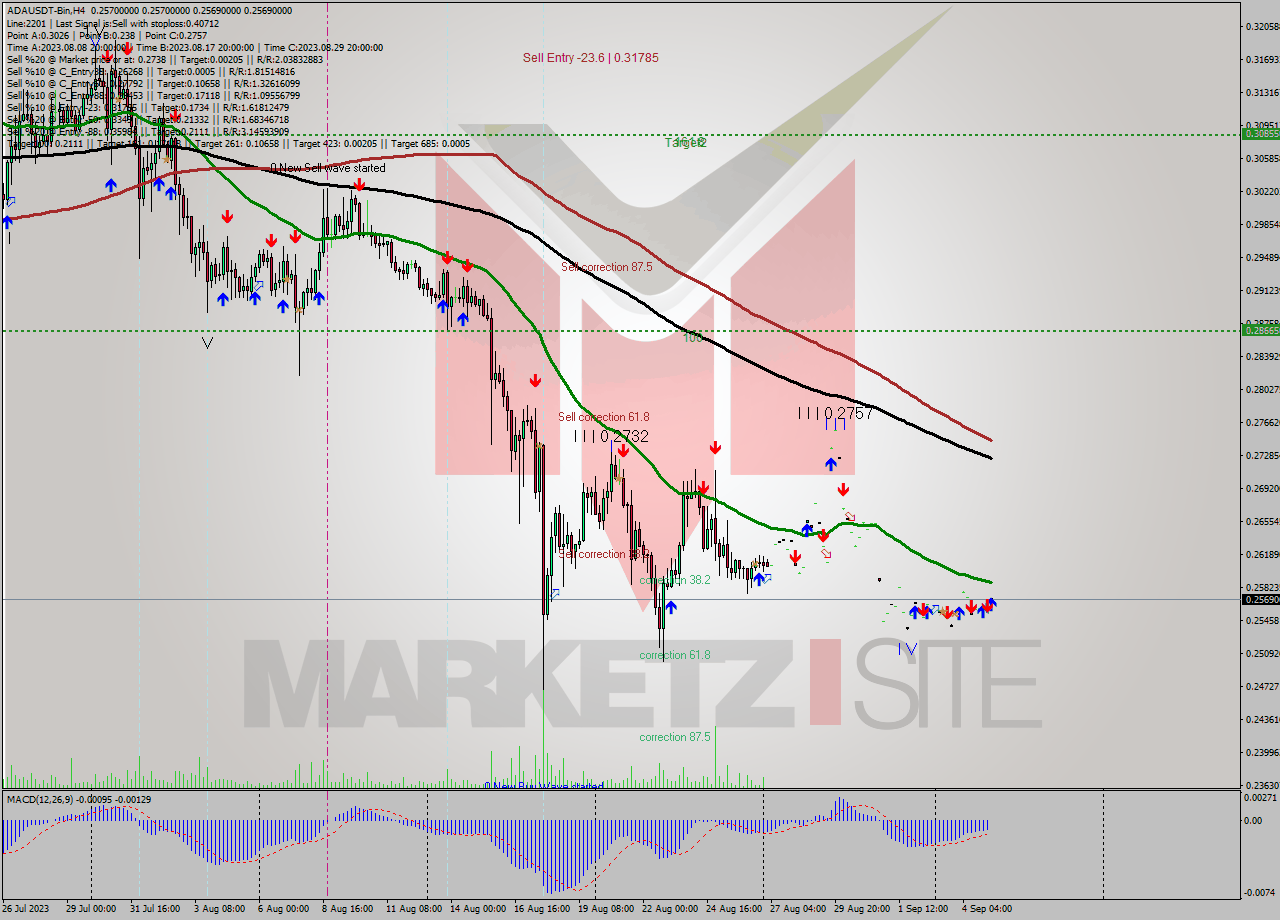The image size is (1280, 920).
Task: Click the line with R/R:1.61812479
Action: (148, 107)
